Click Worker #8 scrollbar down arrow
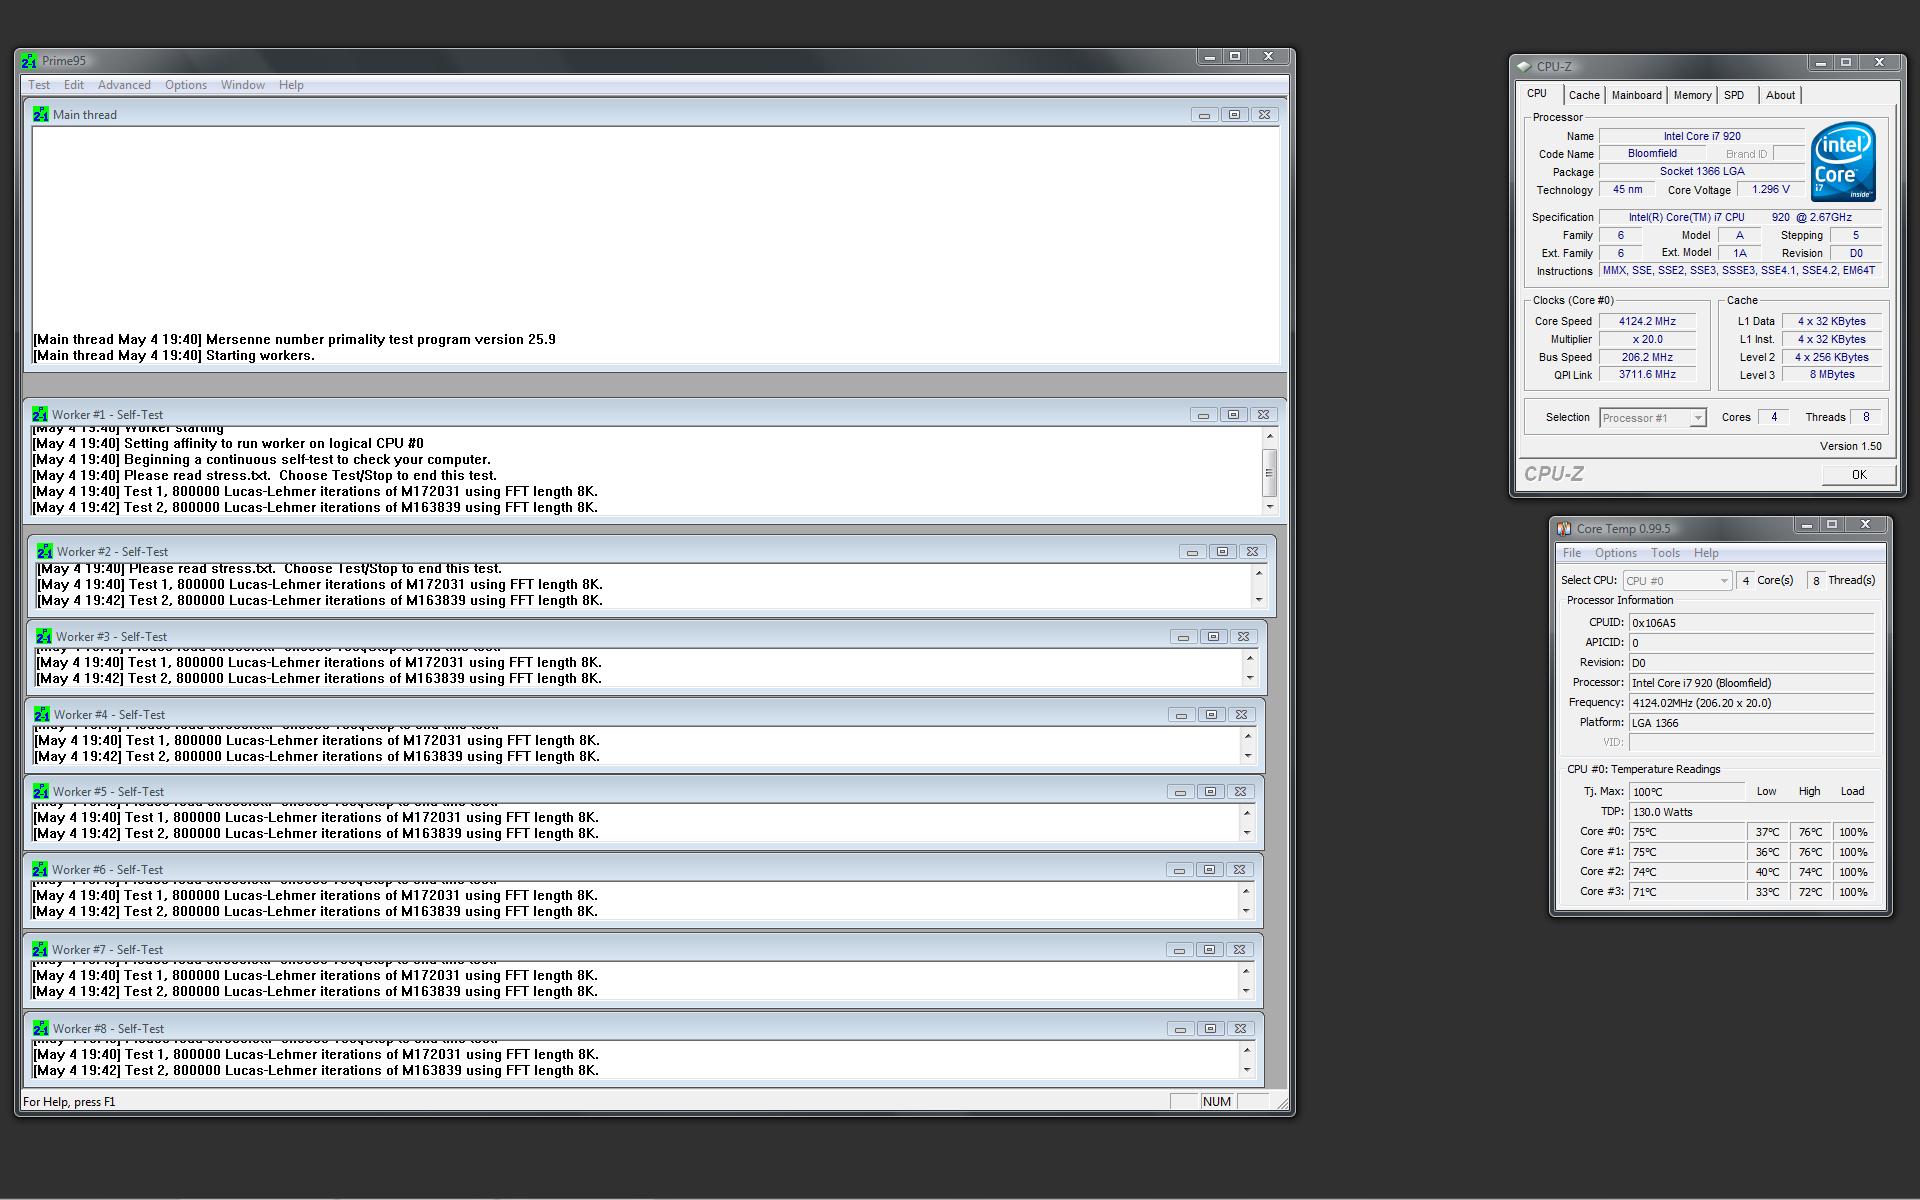This screenshot has height=1200, width=1920. coord(1246,1070)
